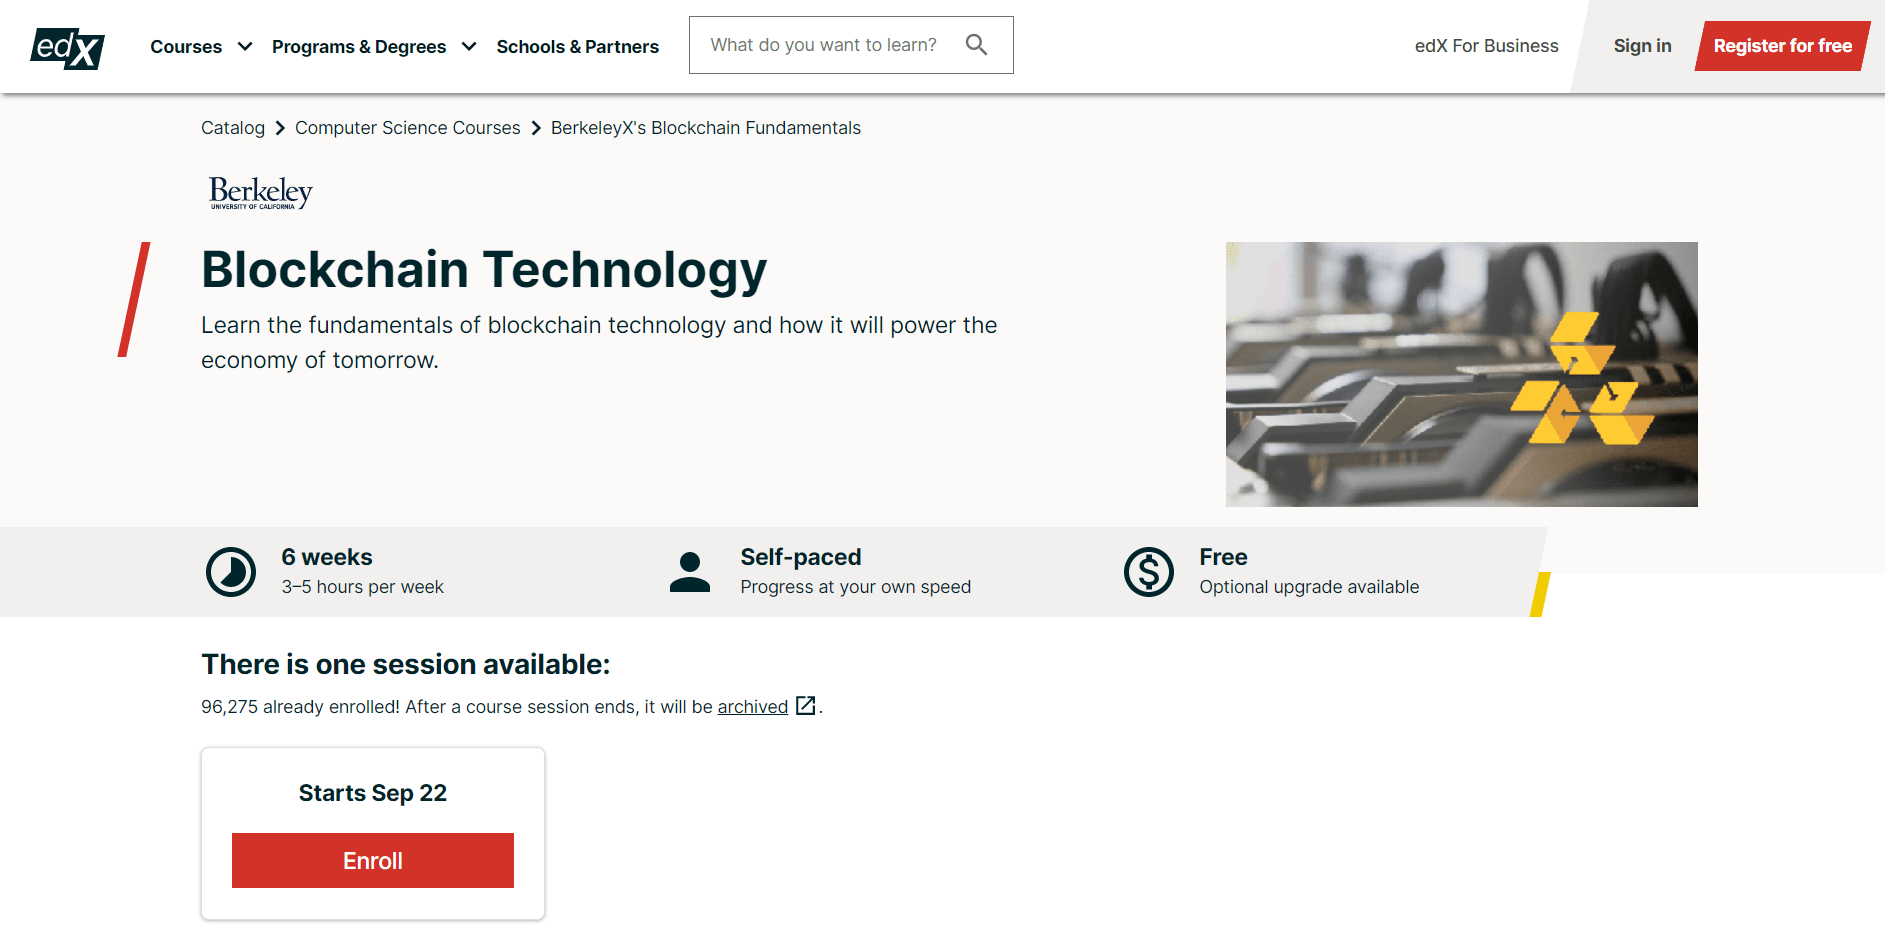Click the clock duration icon
1885x930 pixels.
[231, 572]
